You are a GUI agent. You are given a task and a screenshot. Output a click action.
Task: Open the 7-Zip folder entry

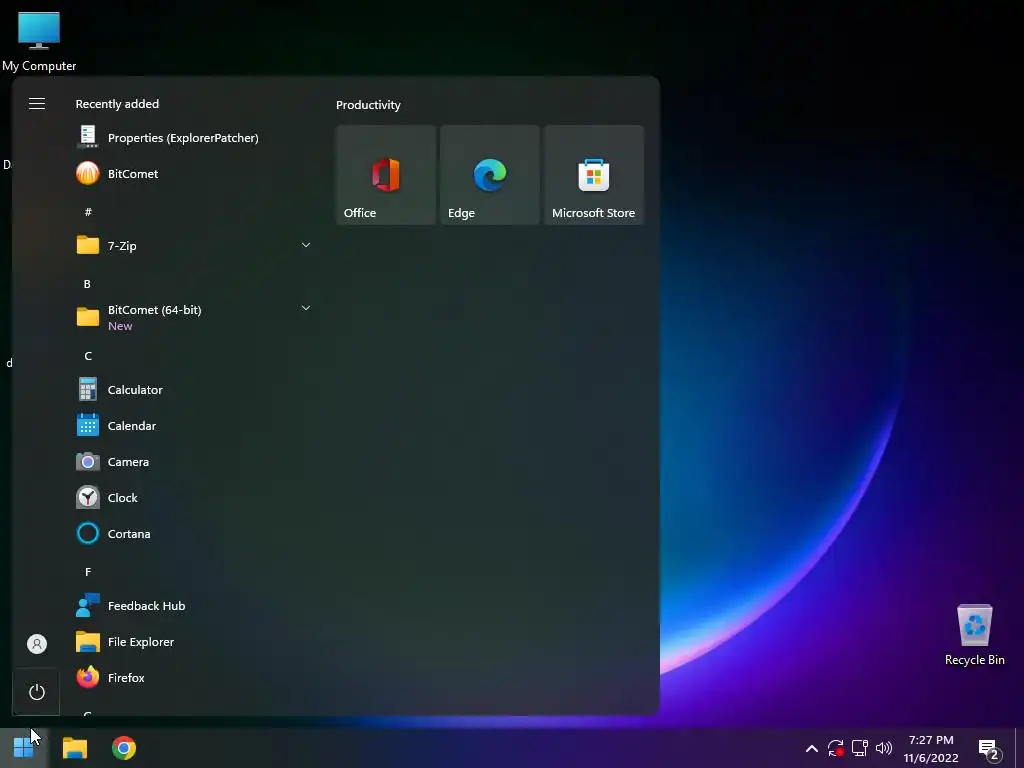[x=193, y=246]
